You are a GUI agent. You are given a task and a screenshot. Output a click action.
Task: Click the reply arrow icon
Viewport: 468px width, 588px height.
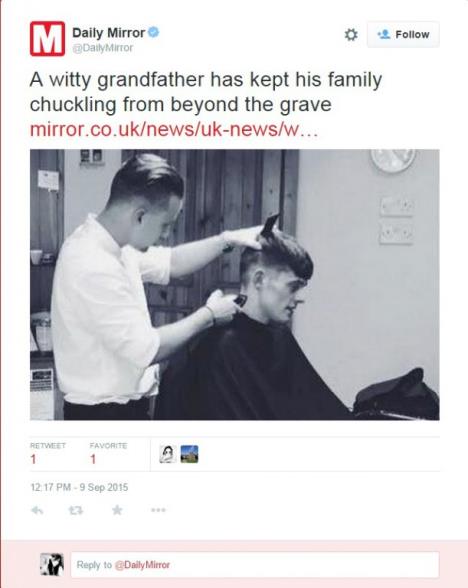pyautogui.click(x=37, y=510)
